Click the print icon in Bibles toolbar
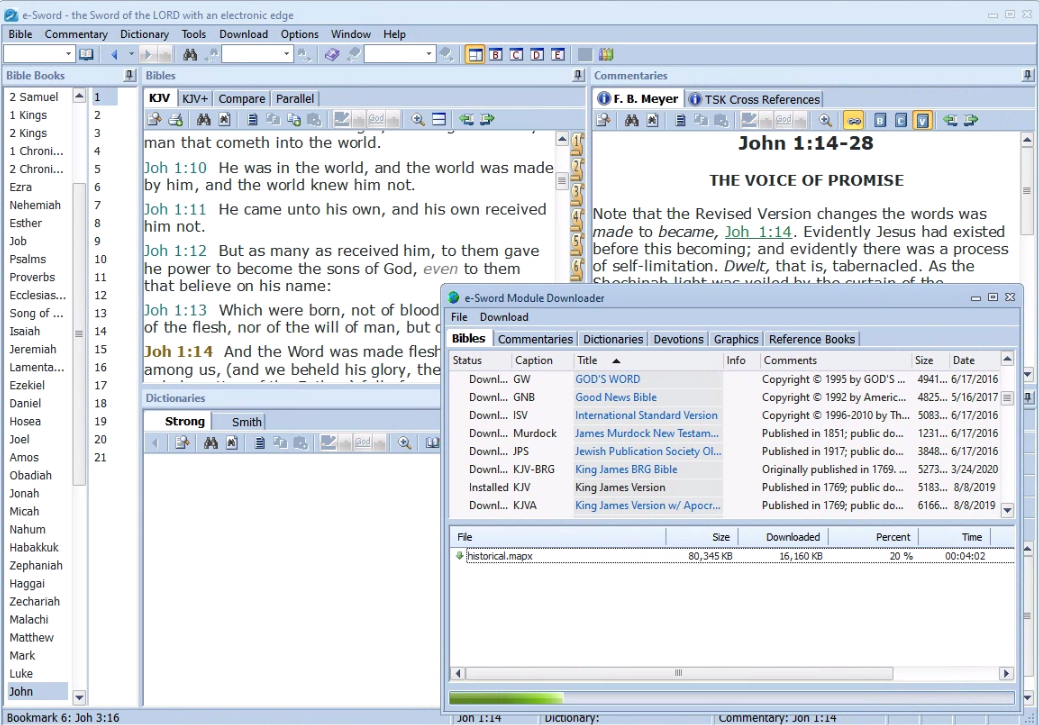This screenshot has width=1039, height=725. pyautogui.click(x=176, y=120)
